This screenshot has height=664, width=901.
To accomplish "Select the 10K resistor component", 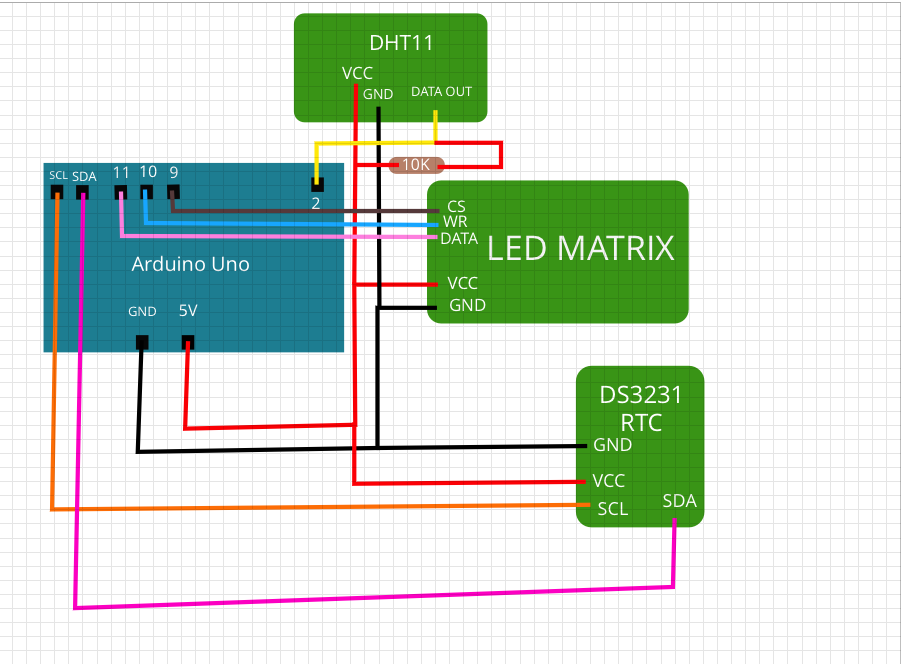I will [x=417, y=165].
